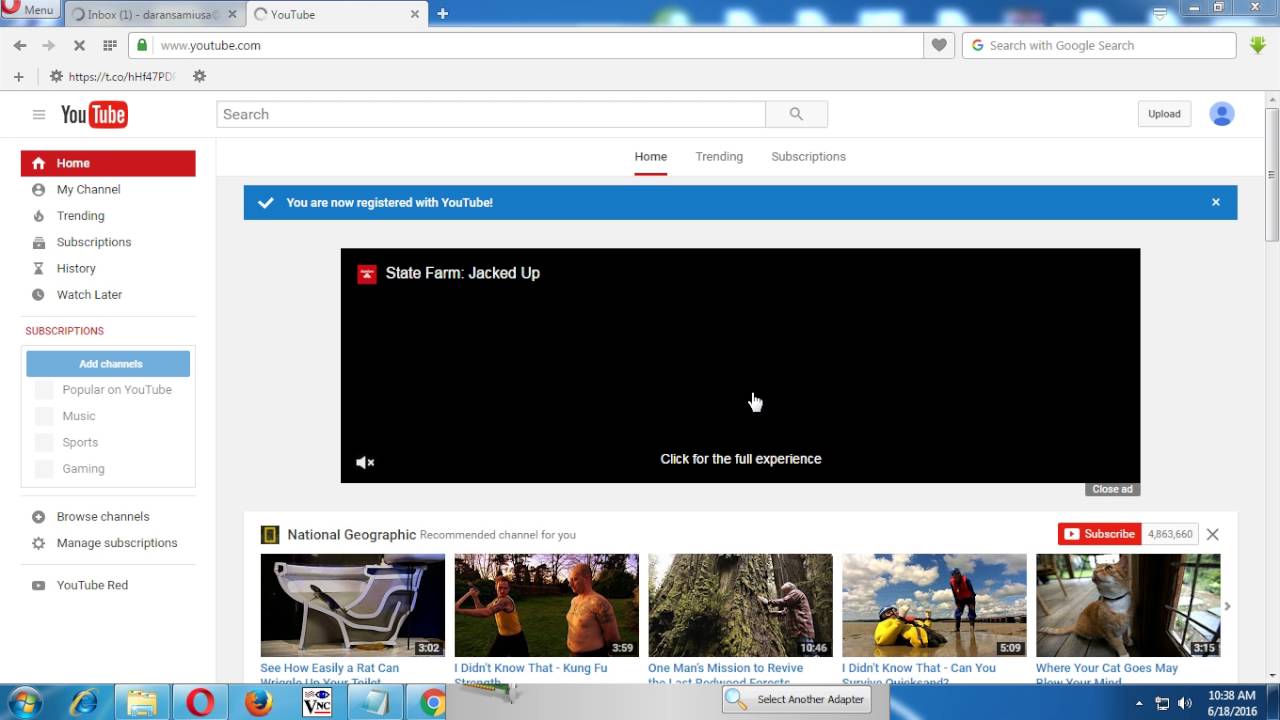Switch to the Trending top tab

[x=719, y=157]
